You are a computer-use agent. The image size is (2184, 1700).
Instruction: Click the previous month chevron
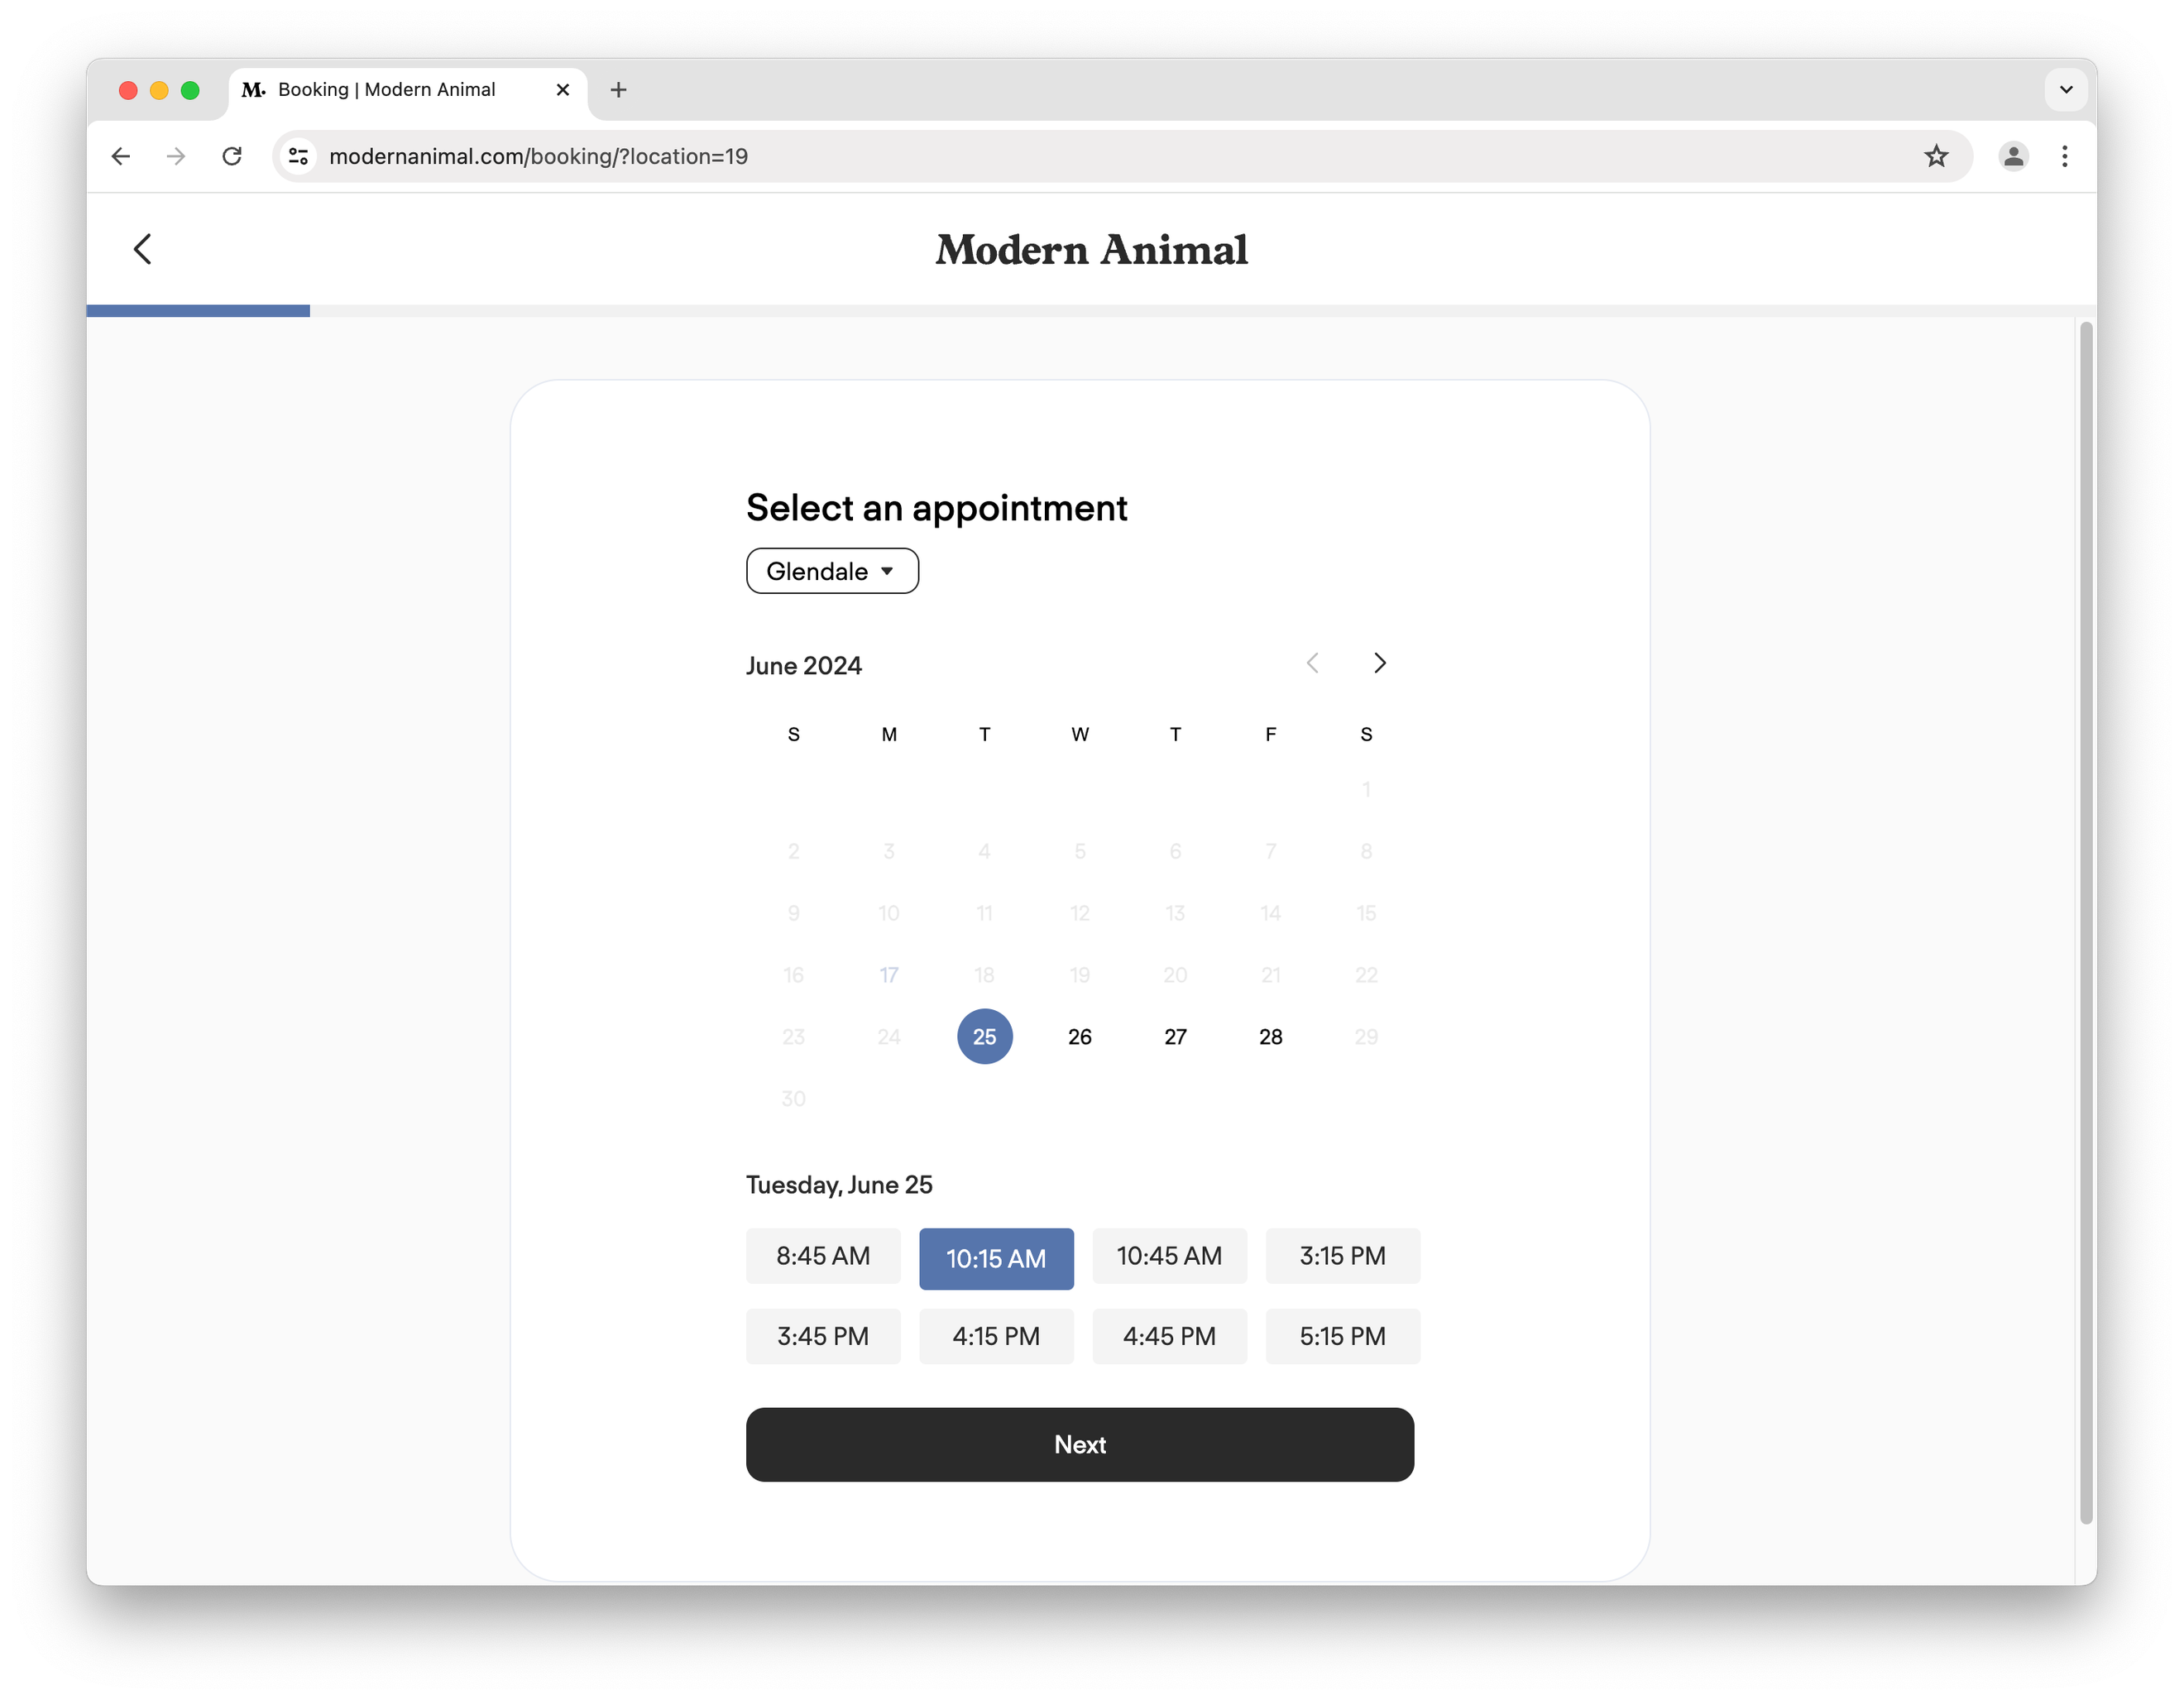pyautogui.click(x=1312, y=663)
